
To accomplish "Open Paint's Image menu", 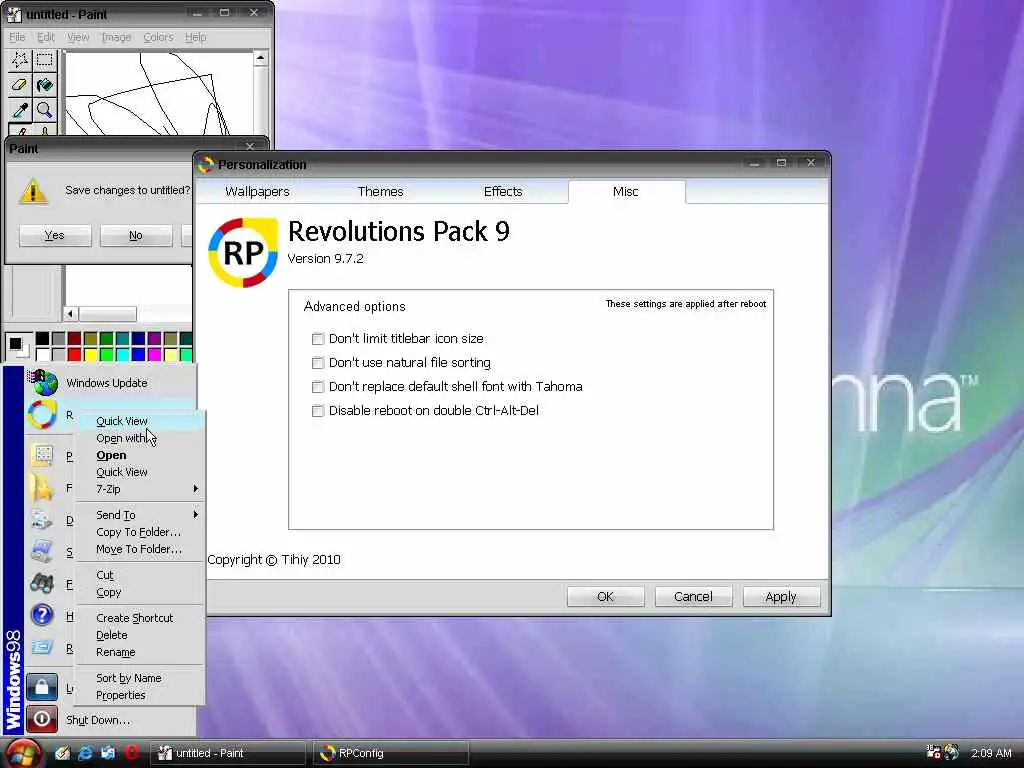I will pyautogui.click(x=116, y=37).
